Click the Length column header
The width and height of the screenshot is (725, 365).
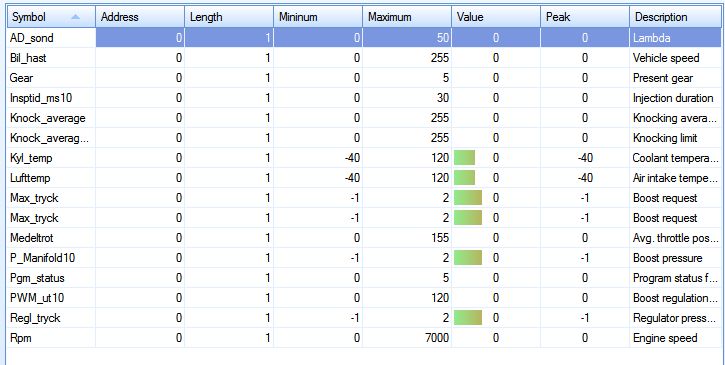click(229, 17)
